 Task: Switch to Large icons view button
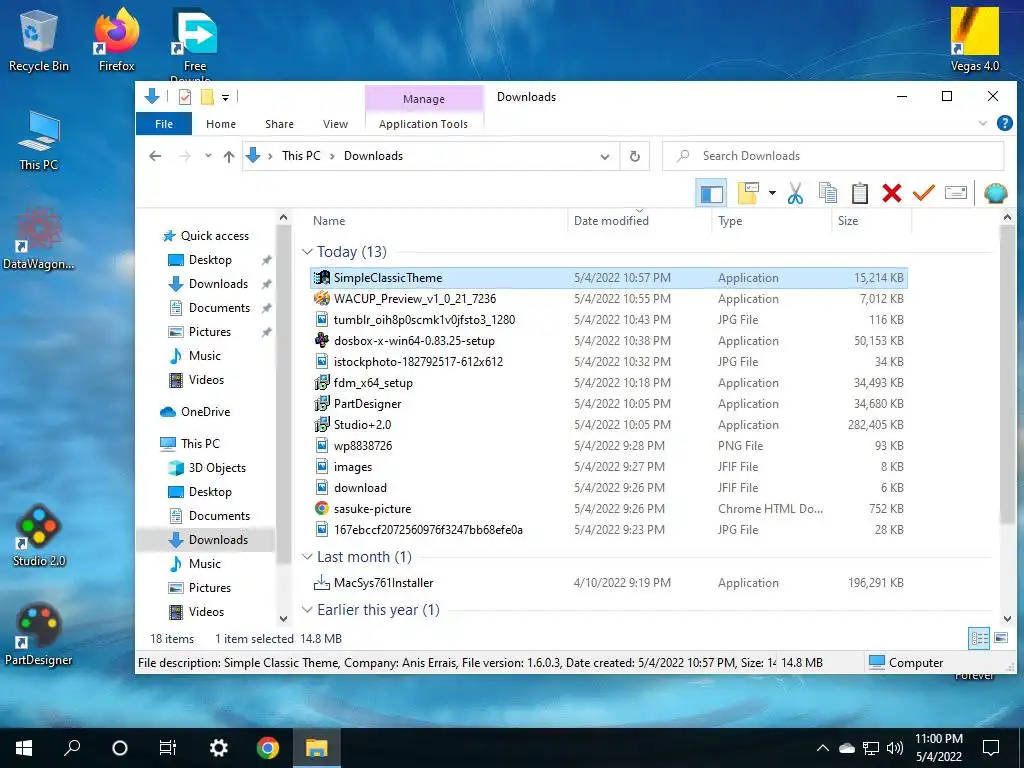1000,638
